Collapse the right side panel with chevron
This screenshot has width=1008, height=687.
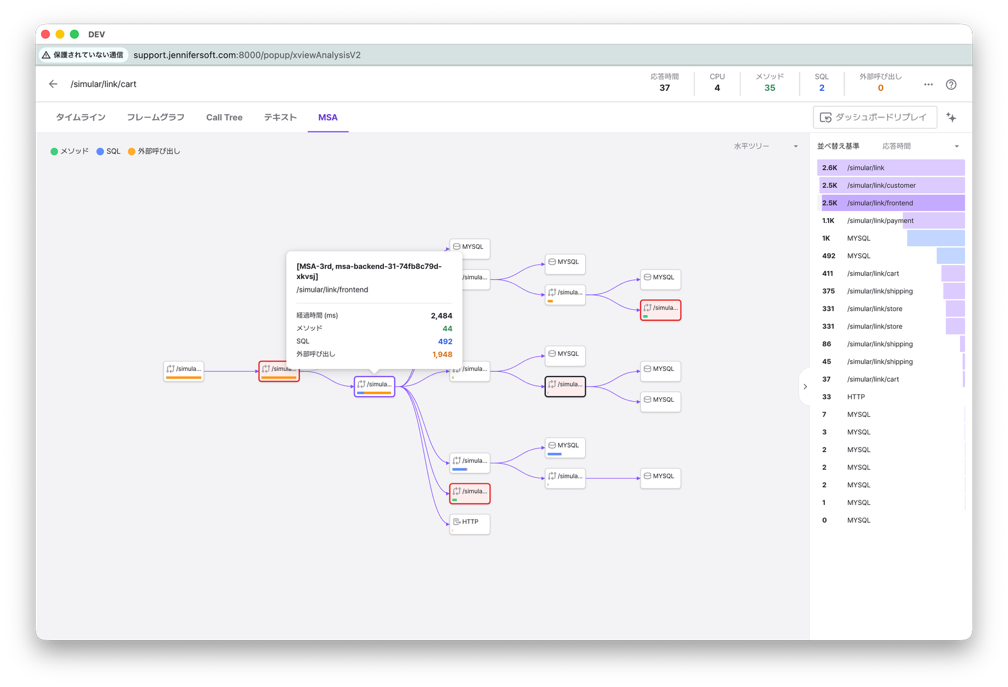pos(805,386)
